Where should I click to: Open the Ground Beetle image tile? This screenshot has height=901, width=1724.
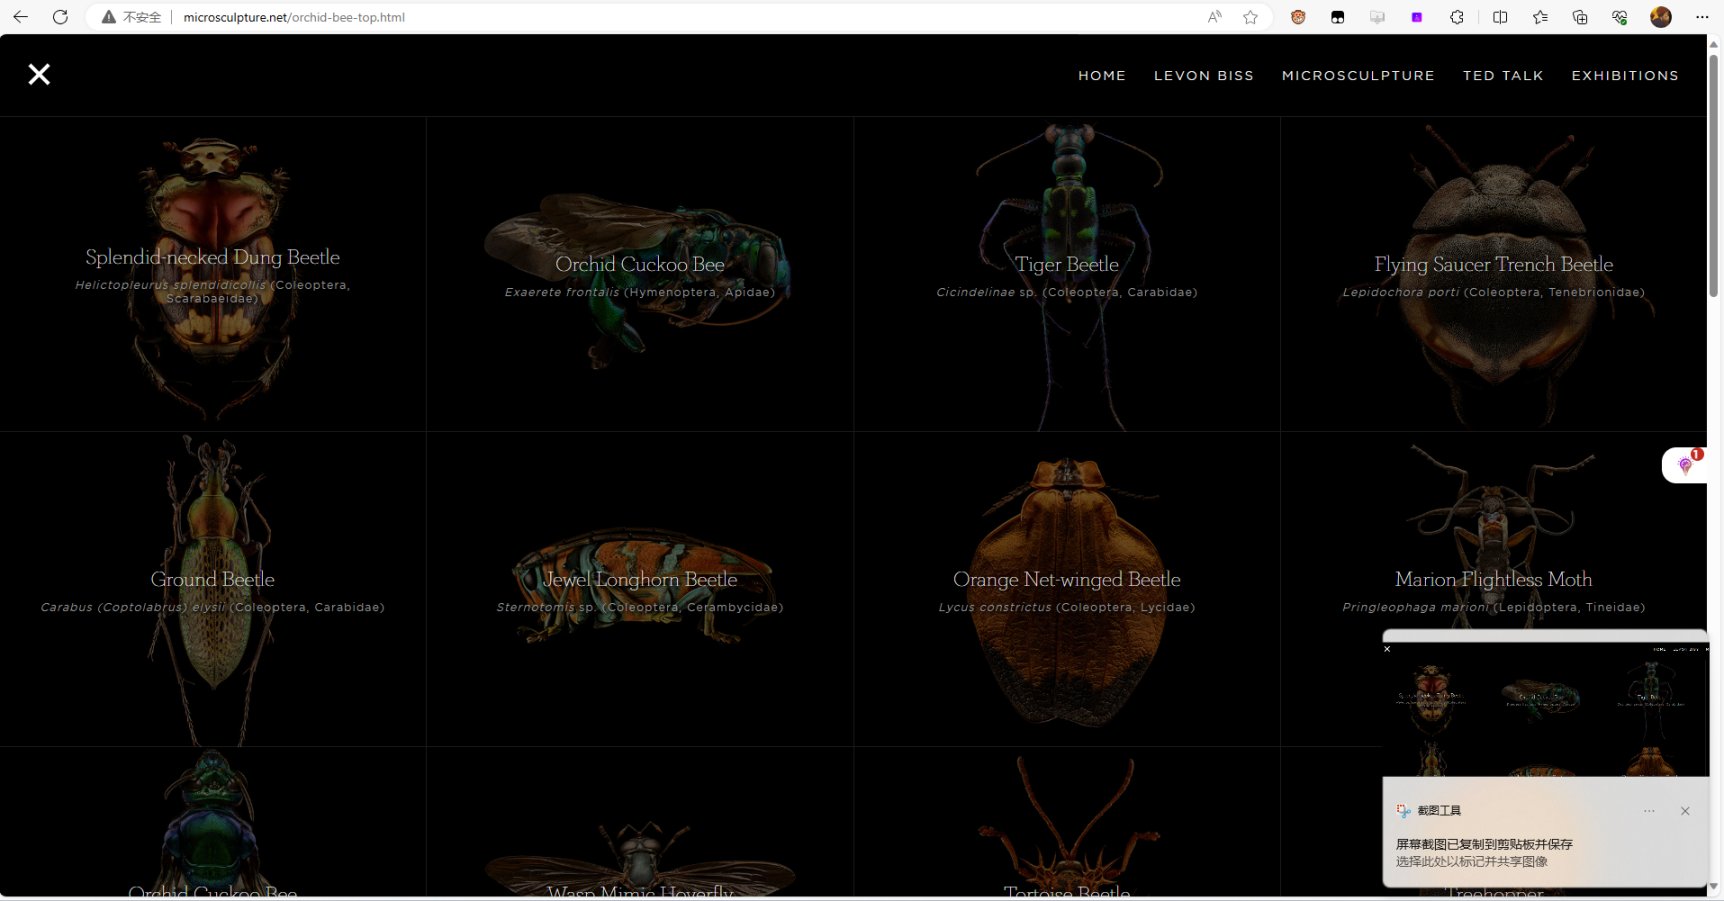click(x=213, y=589)
